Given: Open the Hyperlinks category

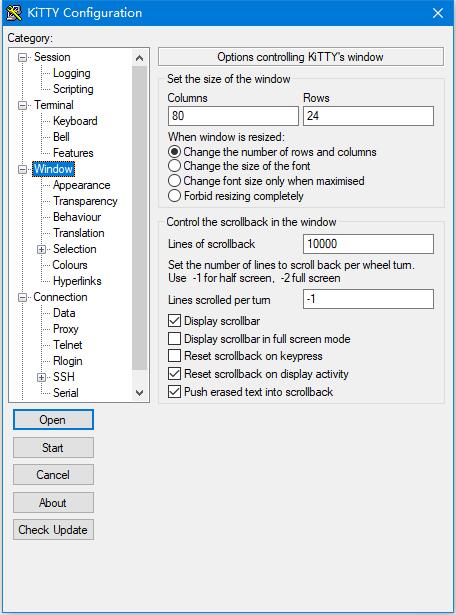Looking at the screenshot, I should point(77,281).
